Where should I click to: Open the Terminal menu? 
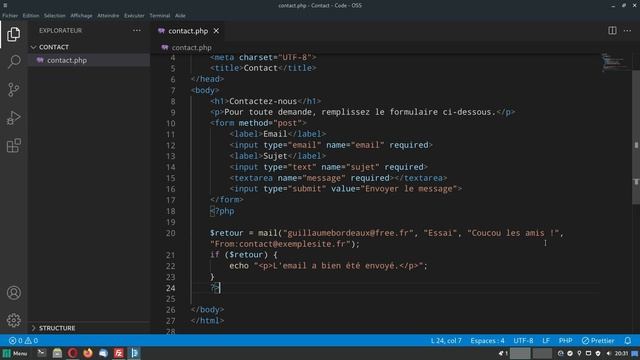click(160, 16)
